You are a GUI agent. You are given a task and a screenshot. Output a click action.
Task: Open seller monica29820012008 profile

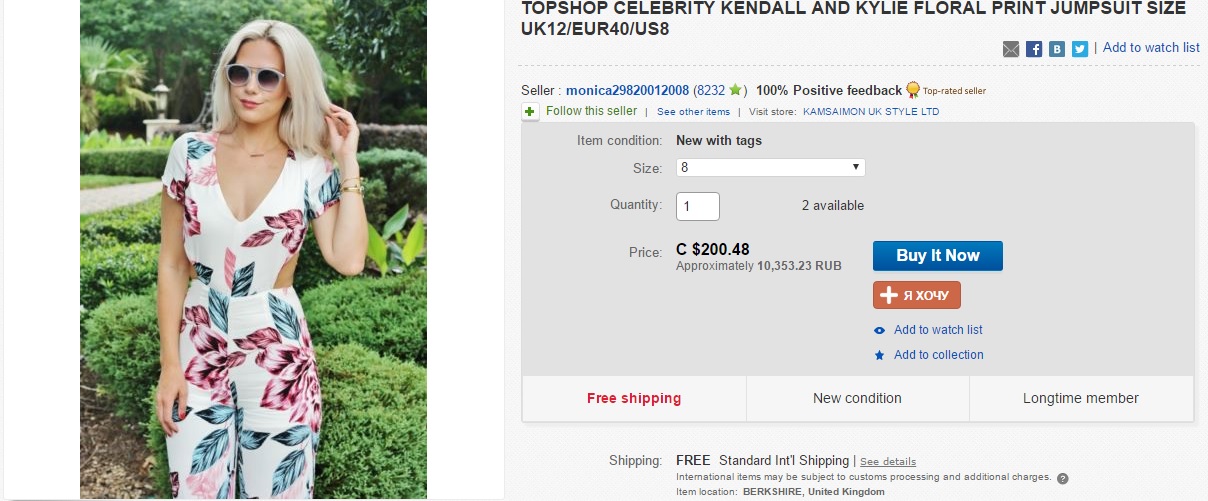point(627,91)
